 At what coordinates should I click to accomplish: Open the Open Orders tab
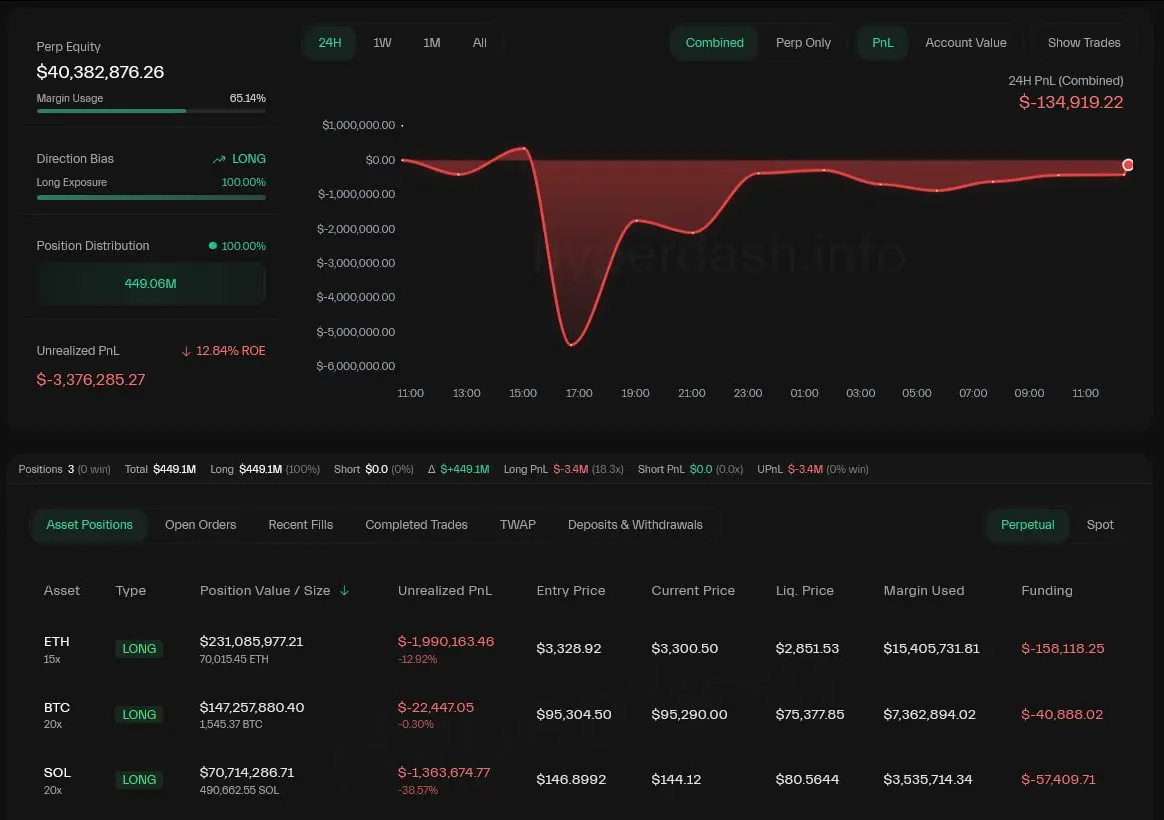pos(200,525)
